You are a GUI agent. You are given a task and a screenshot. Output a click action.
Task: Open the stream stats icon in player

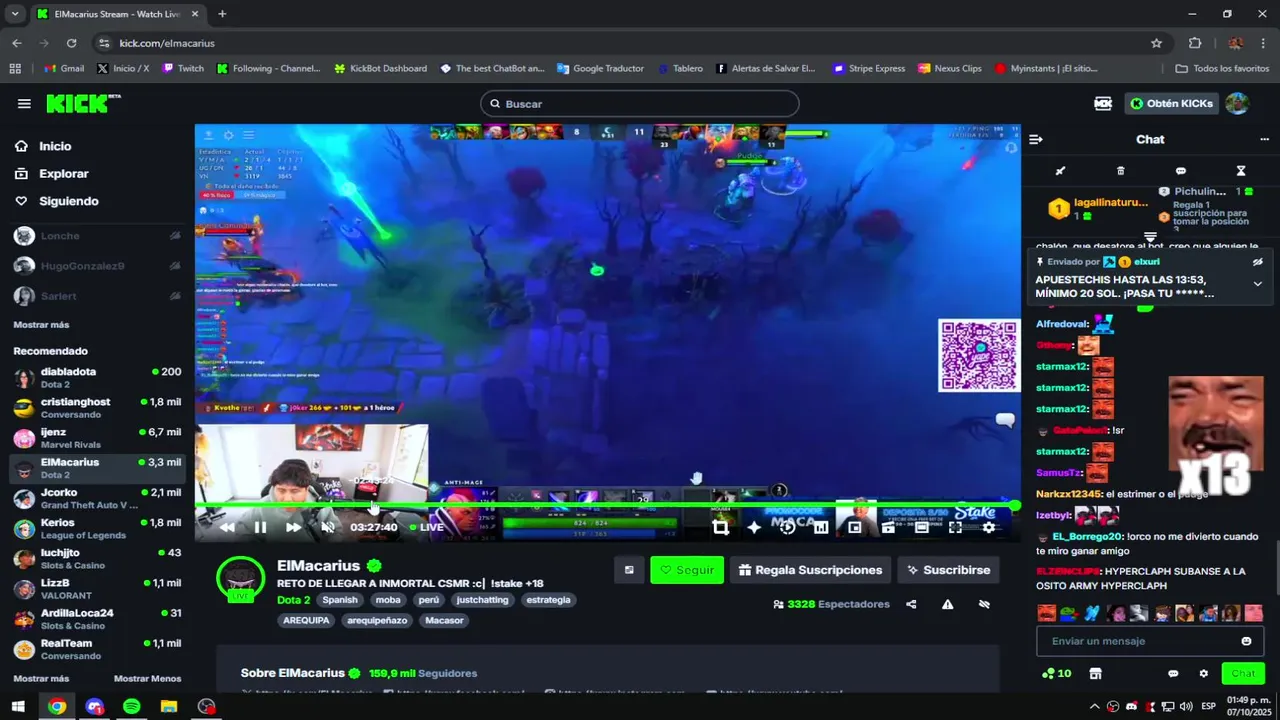(821, 527)
